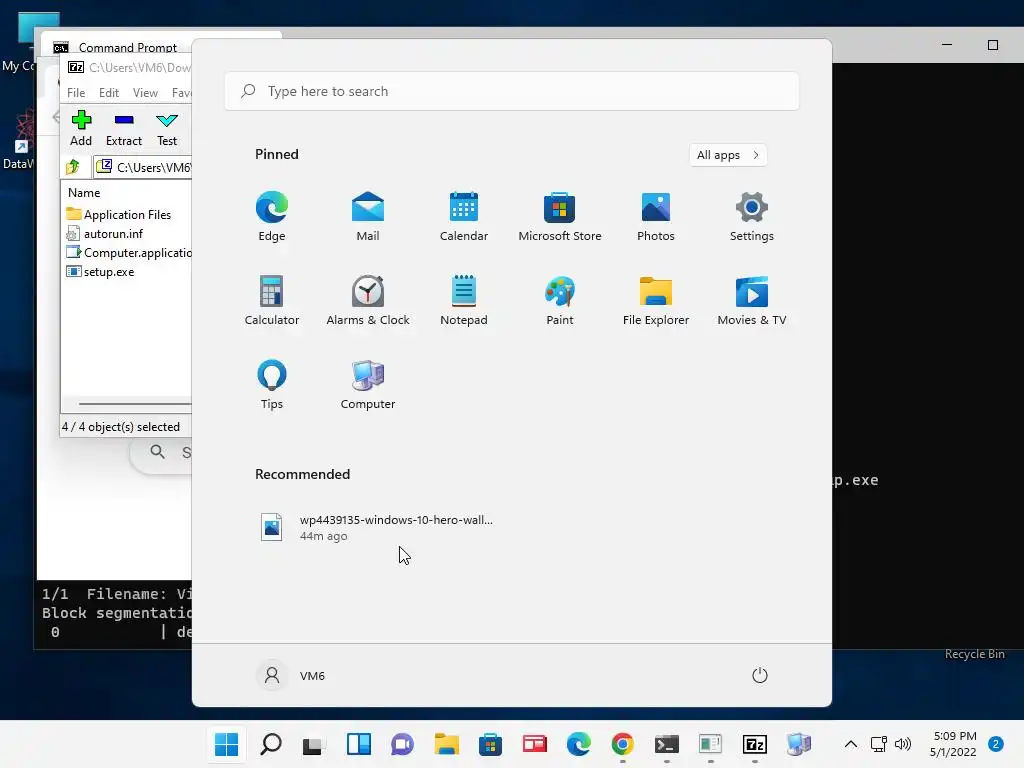Open Edge from pinned apps
The image size is (1024, 768).
coord(272,216)
